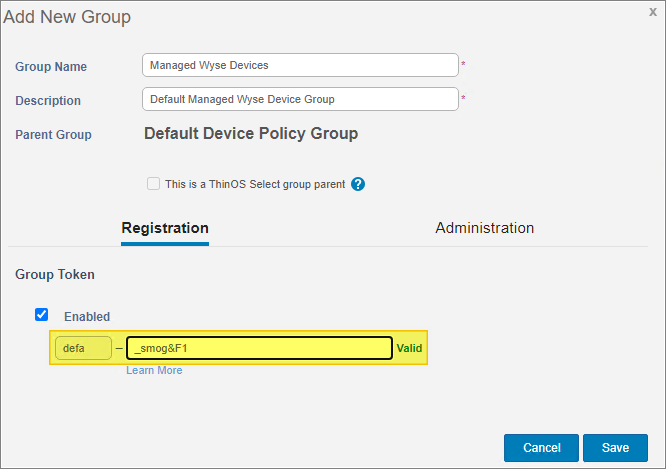
Task: Close the Add New Group dialog
Action: click(653, 11)
